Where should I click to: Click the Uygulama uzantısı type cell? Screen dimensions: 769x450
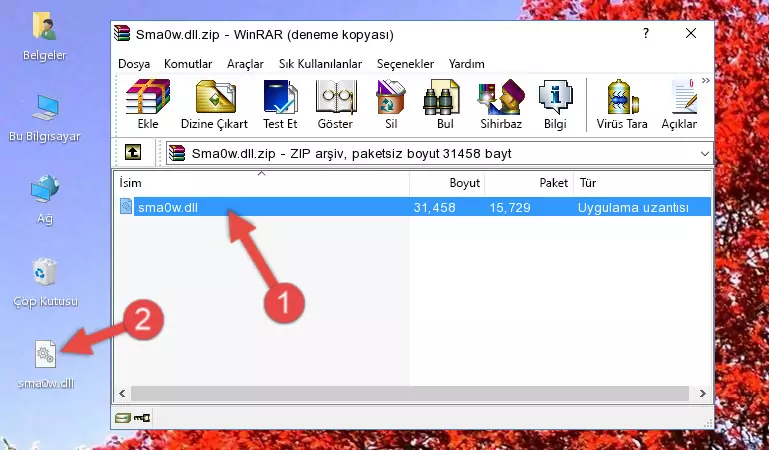pos(633,207)
